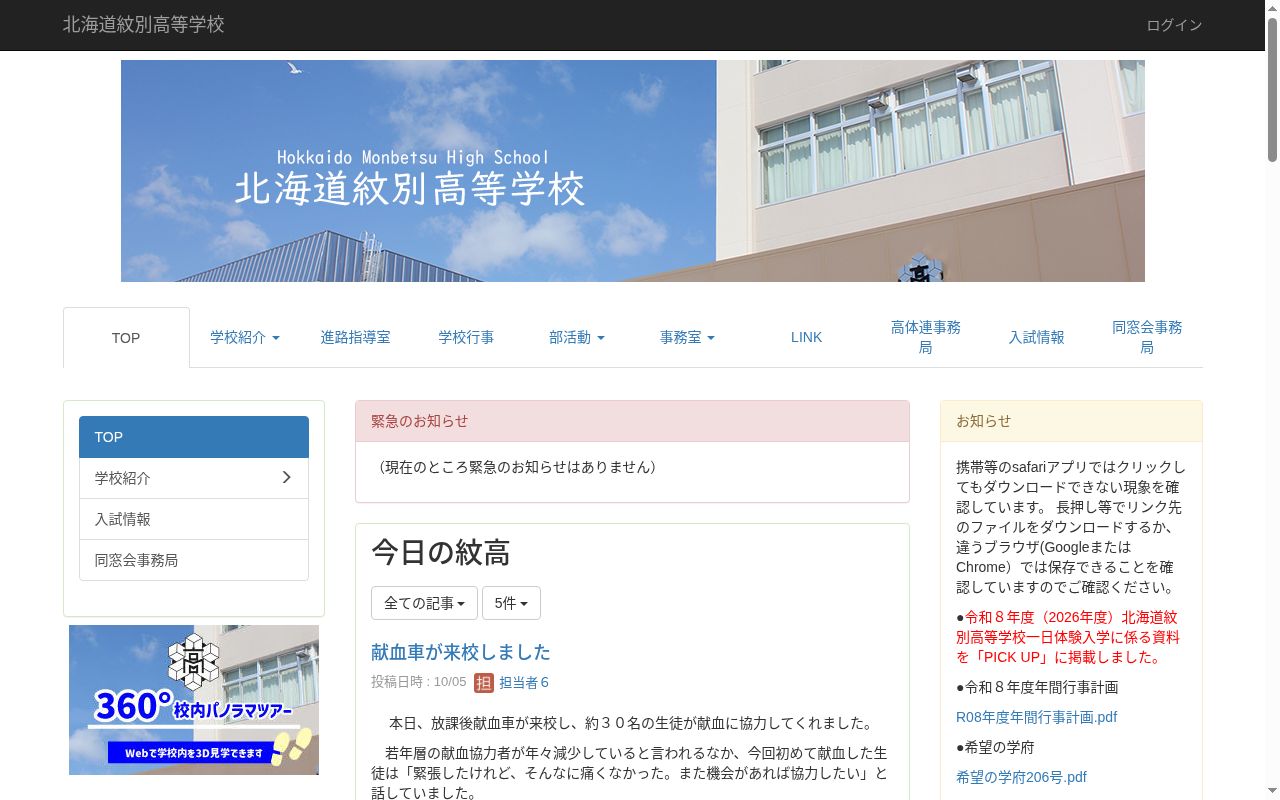Screen dimensions: 1280x800
Task: Open 入試情報 tab in navigation bar
Action: pyautogui.click(x=1036, y=338)
